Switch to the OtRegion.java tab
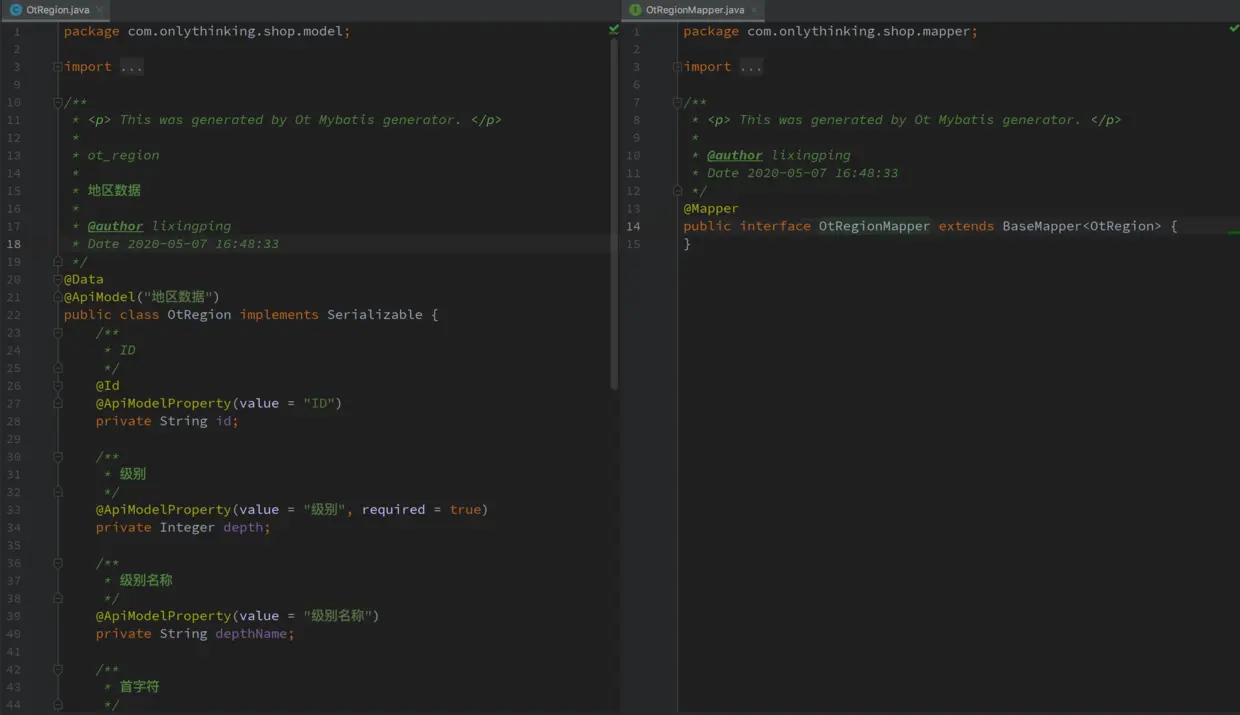1240x715 pixels. [56, 10]
